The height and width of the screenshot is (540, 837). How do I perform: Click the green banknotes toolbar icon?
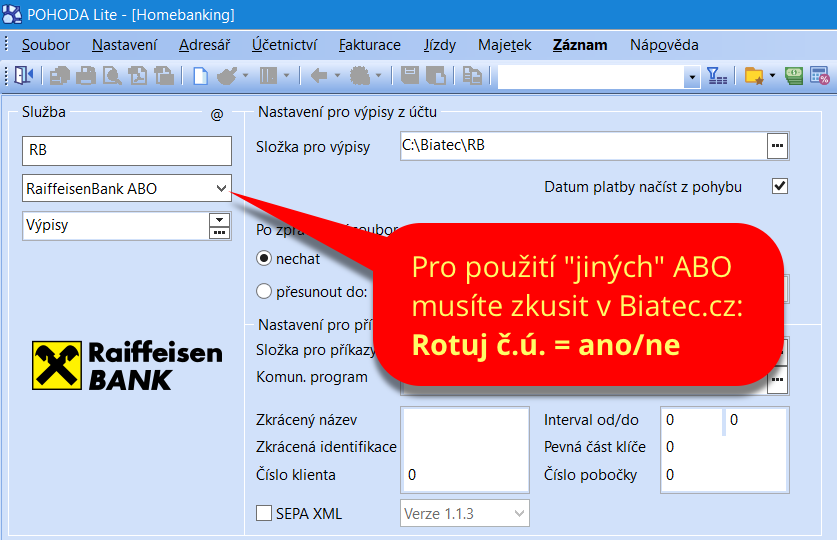(794, 76)
